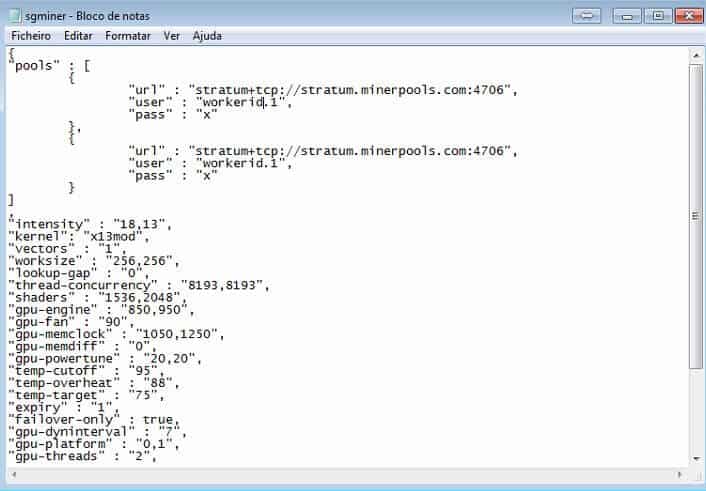The height and width of the screenshot is (491, 706).
Task: Click the second "pass" : "x" line
Action: click(173, 175)
